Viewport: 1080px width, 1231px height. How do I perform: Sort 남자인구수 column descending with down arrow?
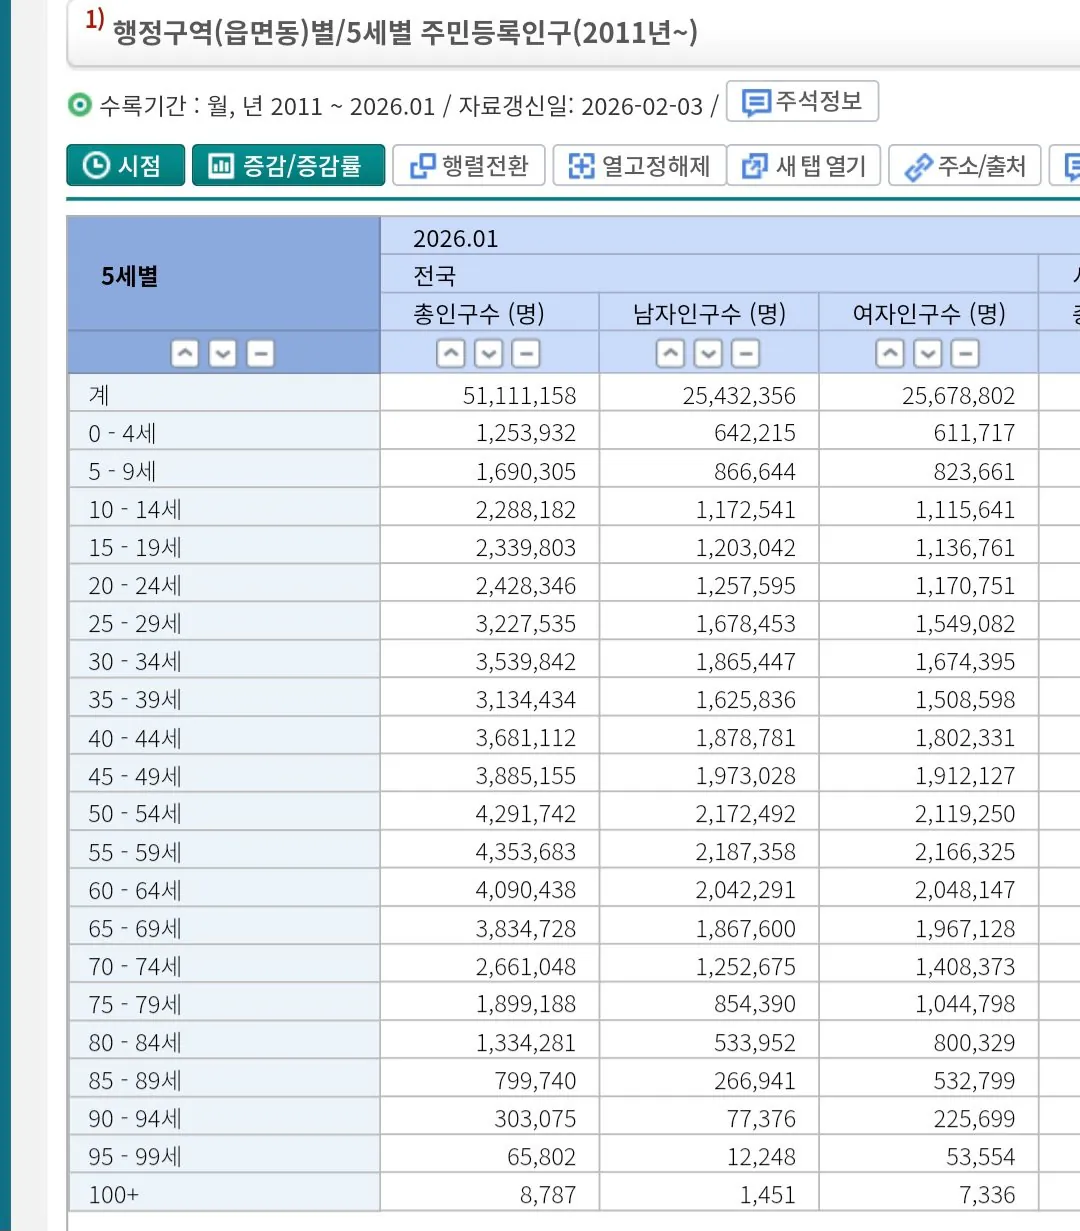click(708, 354)
